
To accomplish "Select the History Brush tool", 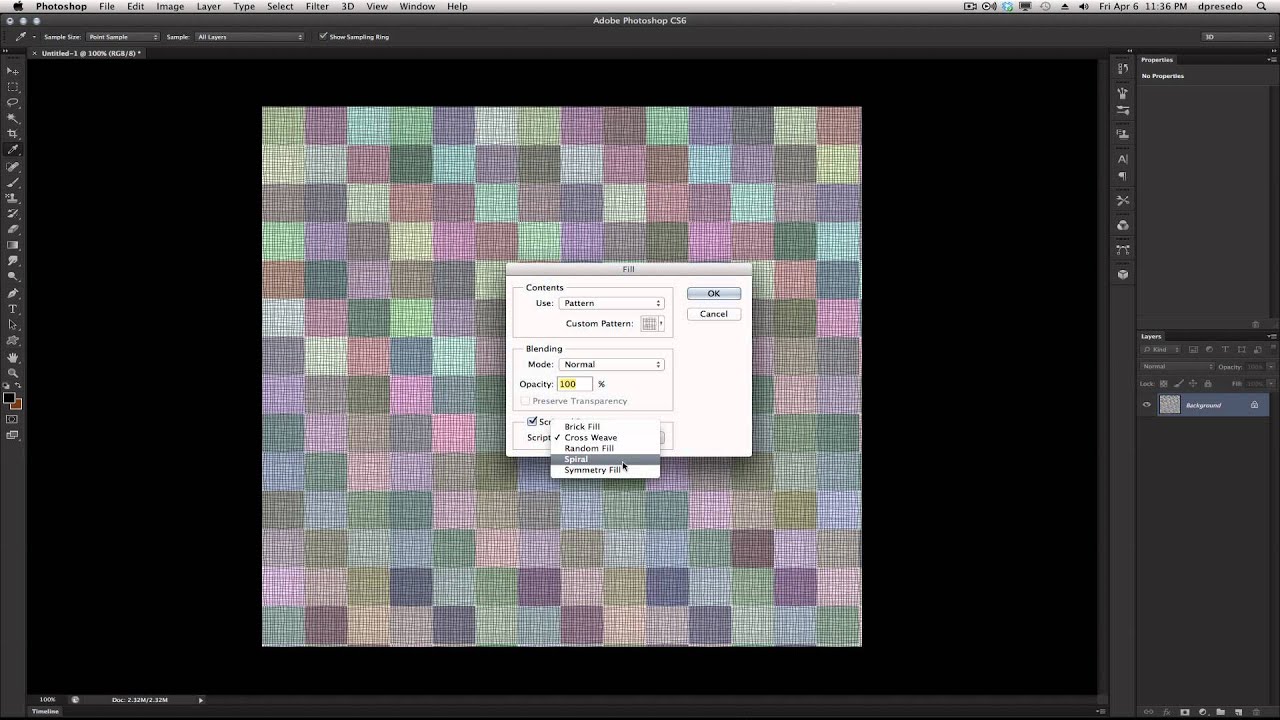I will (x=13, y=214).
